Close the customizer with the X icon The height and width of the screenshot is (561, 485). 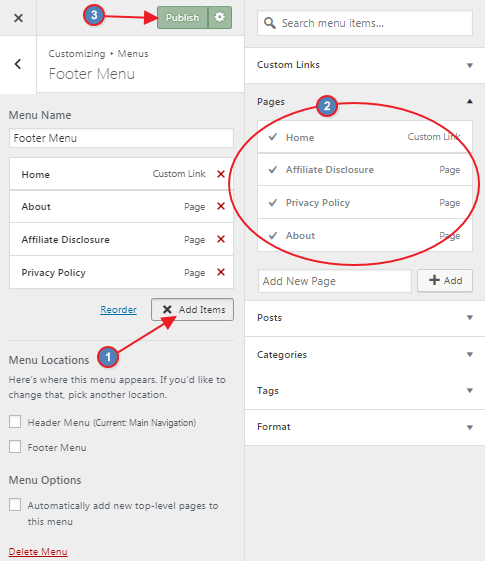[x=18, y=18]
